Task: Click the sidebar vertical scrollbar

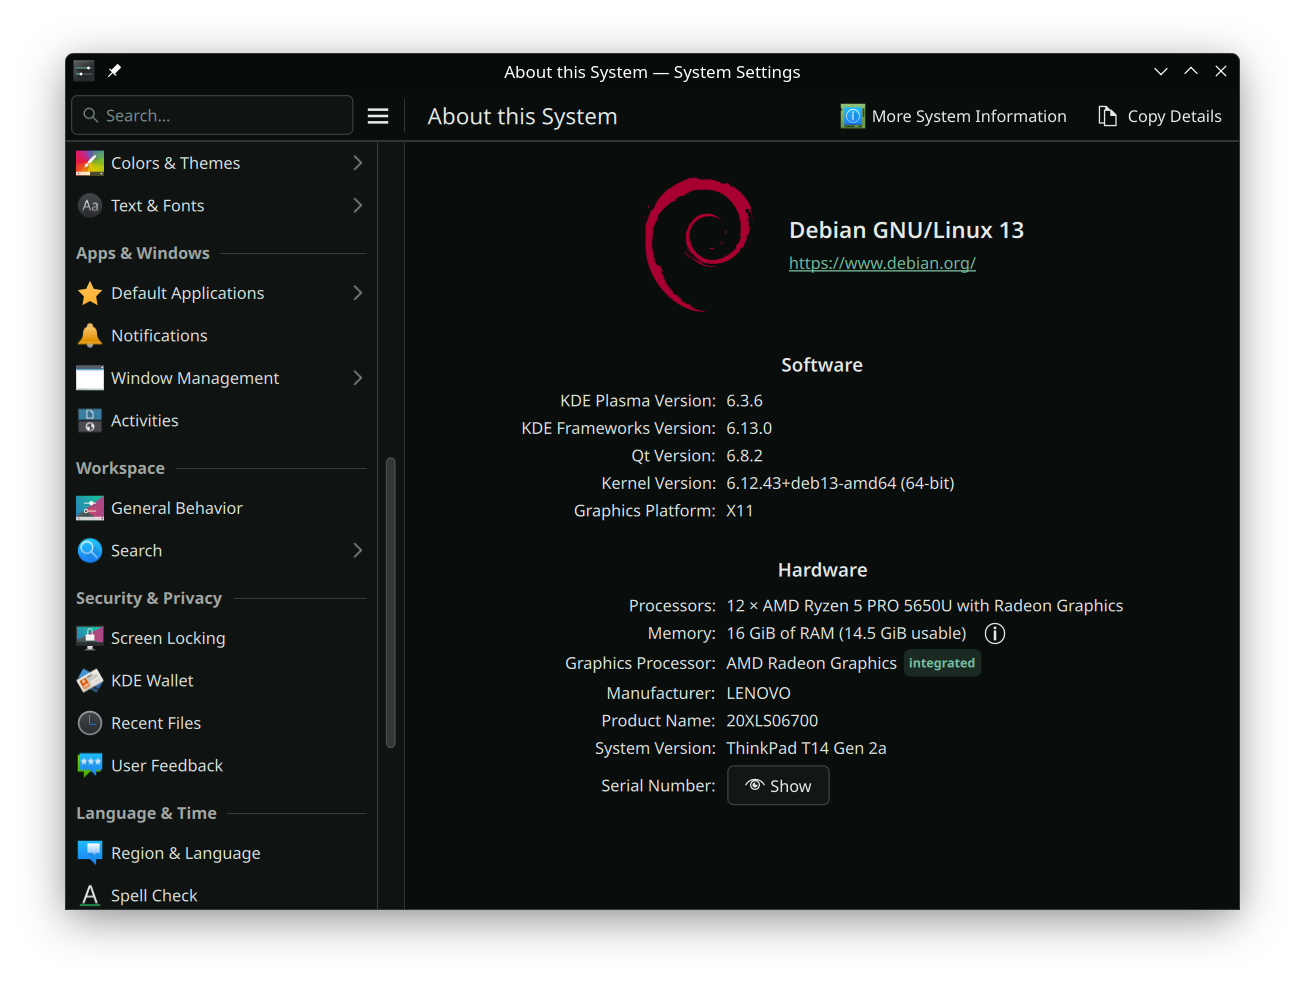Action: pos(391,602)
